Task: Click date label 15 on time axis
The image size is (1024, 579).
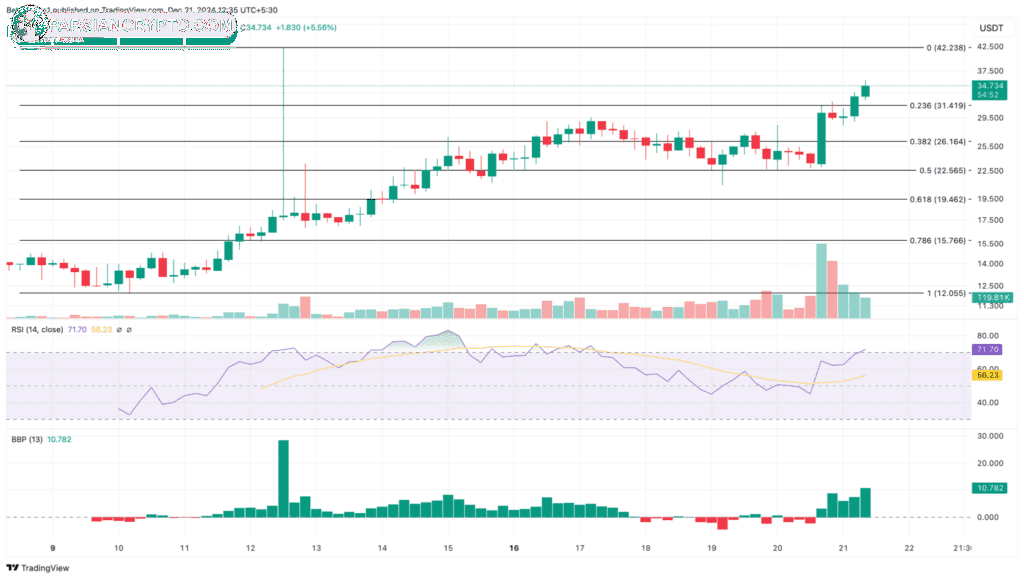Action: pos(448,548)
